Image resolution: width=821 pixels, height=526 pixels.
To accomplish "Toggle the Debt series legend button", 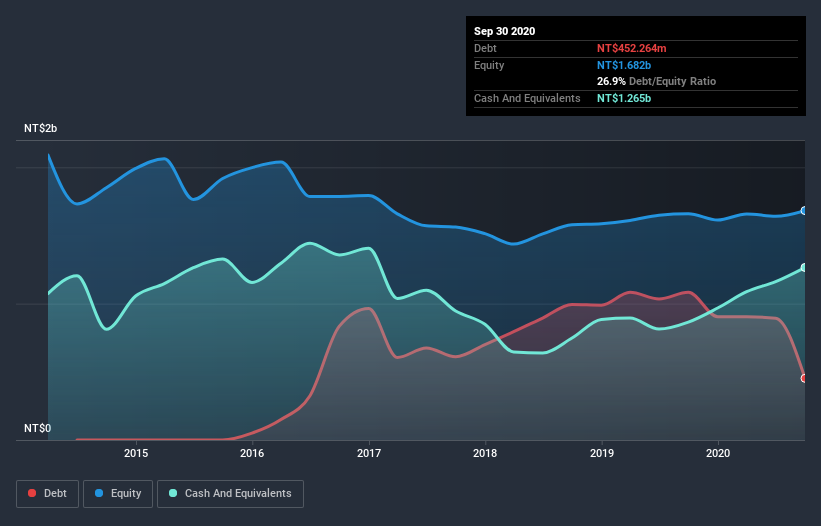I will [47, 494].
